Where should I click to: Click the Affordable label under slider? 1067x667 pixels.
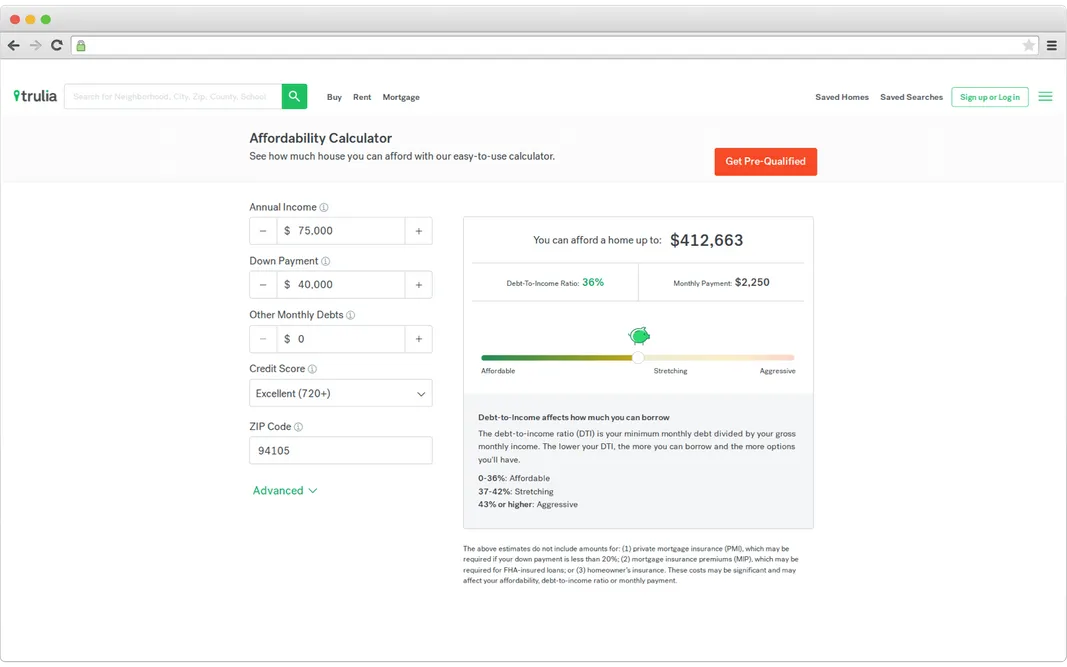498,371
